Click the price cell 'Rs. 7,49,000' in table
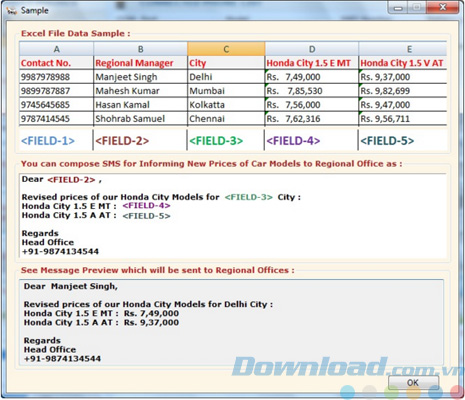Image resolution: width=465 pixels, height=400 pixels. click(x=312, y=77)
